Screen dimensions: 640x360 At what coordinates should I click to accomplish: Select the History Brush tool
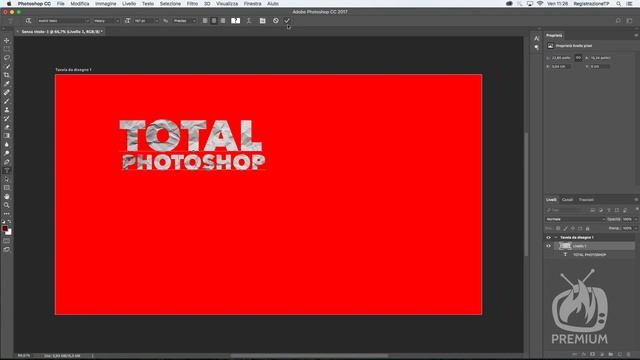[x=7, y=118]
